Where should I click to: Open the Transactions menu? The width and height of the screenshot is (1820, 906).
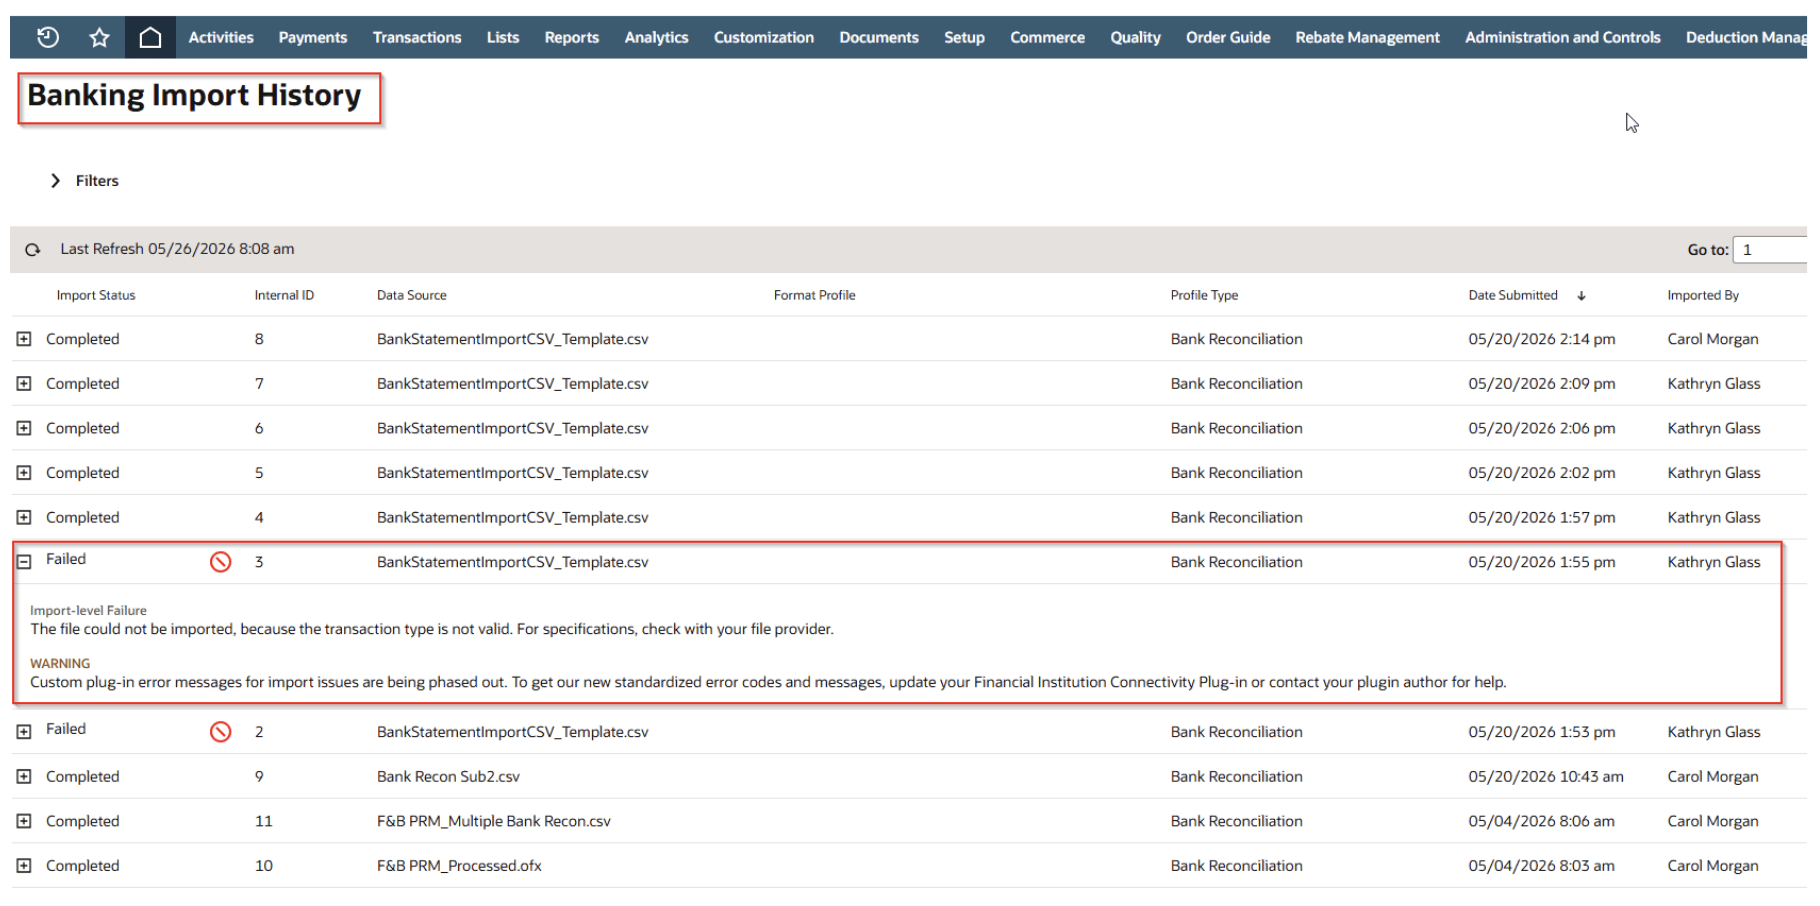click(x=417, y=38)
